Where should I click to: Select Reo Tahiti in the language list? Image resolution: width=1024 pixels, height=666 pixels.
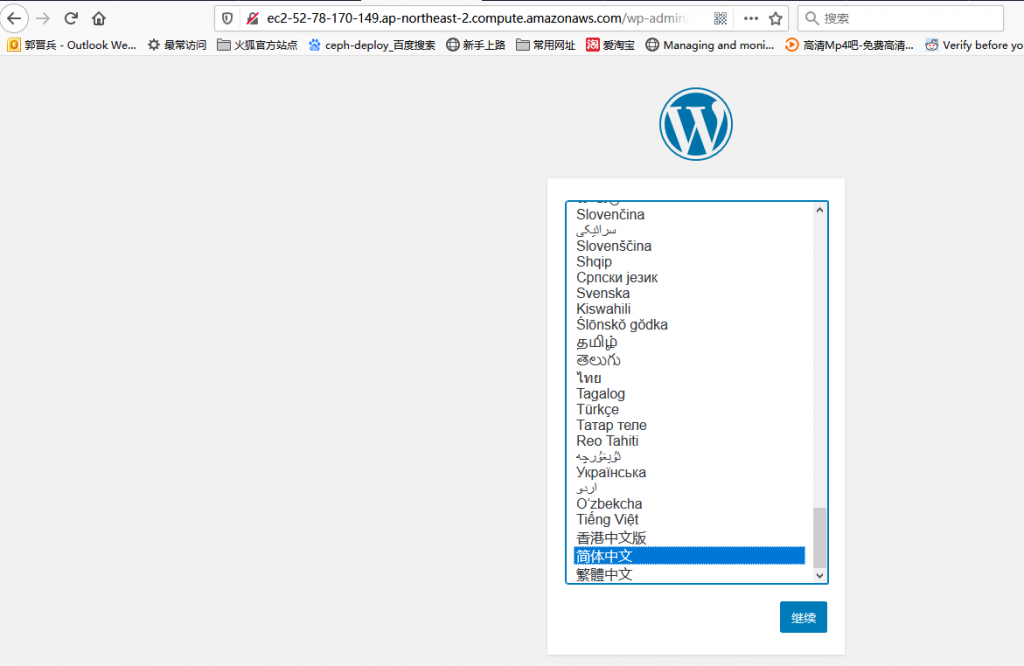click(x=690, y=441)
